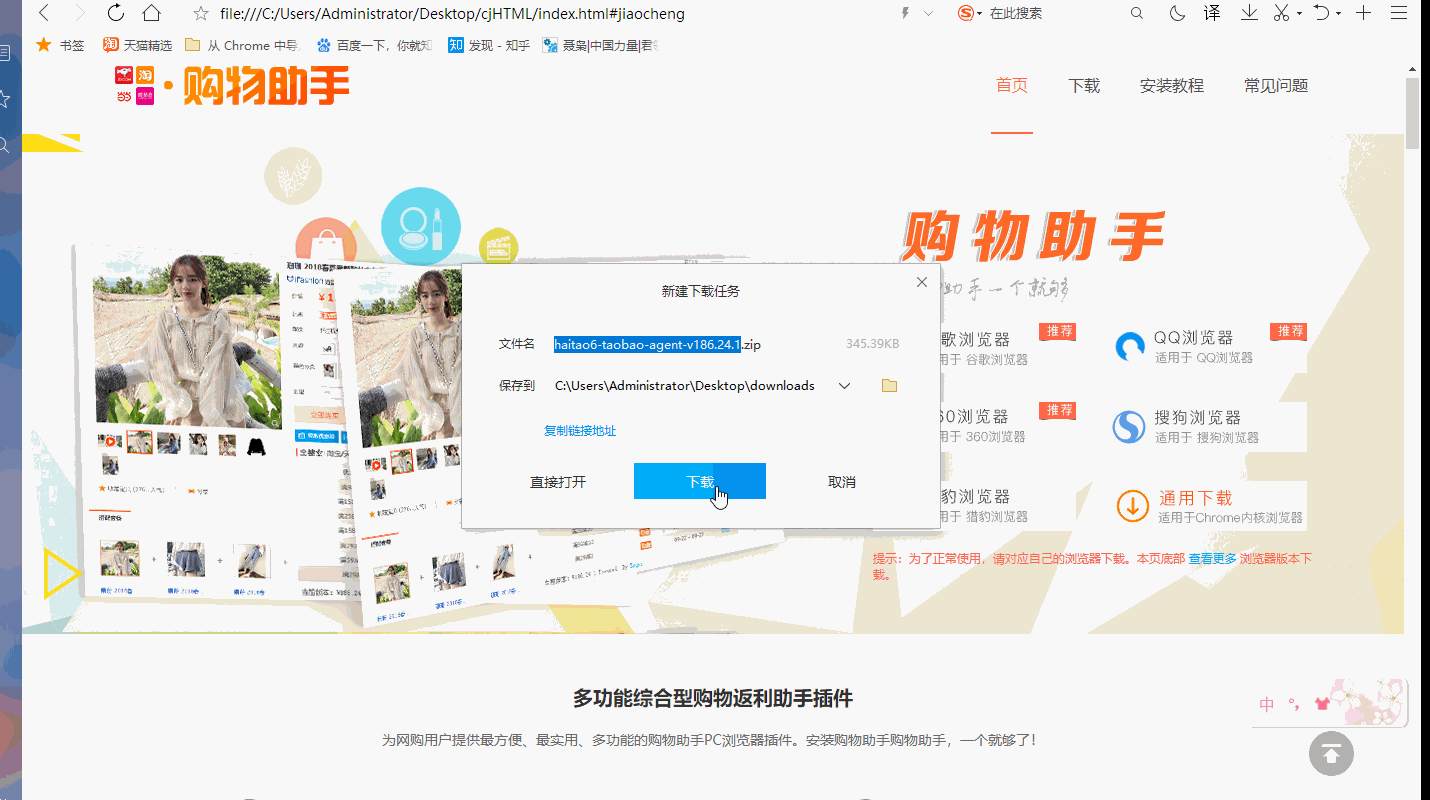
Task: Open the 发现 - 知乎 bookmark
Action: pyautogui.click(x=489, y=45)
